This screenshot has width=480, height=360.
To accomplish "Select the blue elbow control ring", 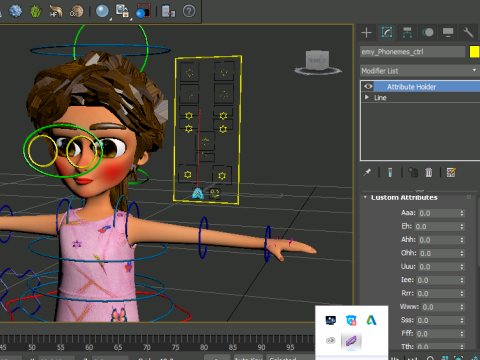I will (203, 238).
